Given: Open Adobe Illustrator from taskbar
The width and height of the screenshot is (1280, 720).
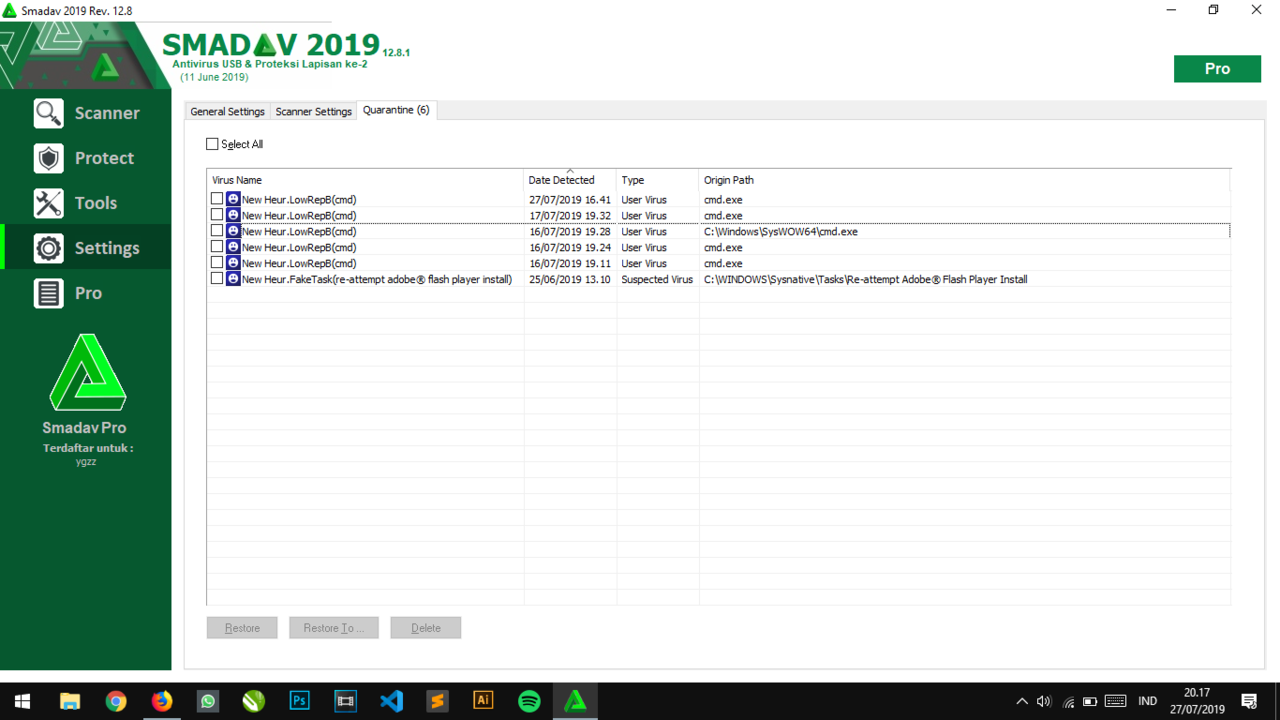Looking at the screenshot, I should pos(483,701).
